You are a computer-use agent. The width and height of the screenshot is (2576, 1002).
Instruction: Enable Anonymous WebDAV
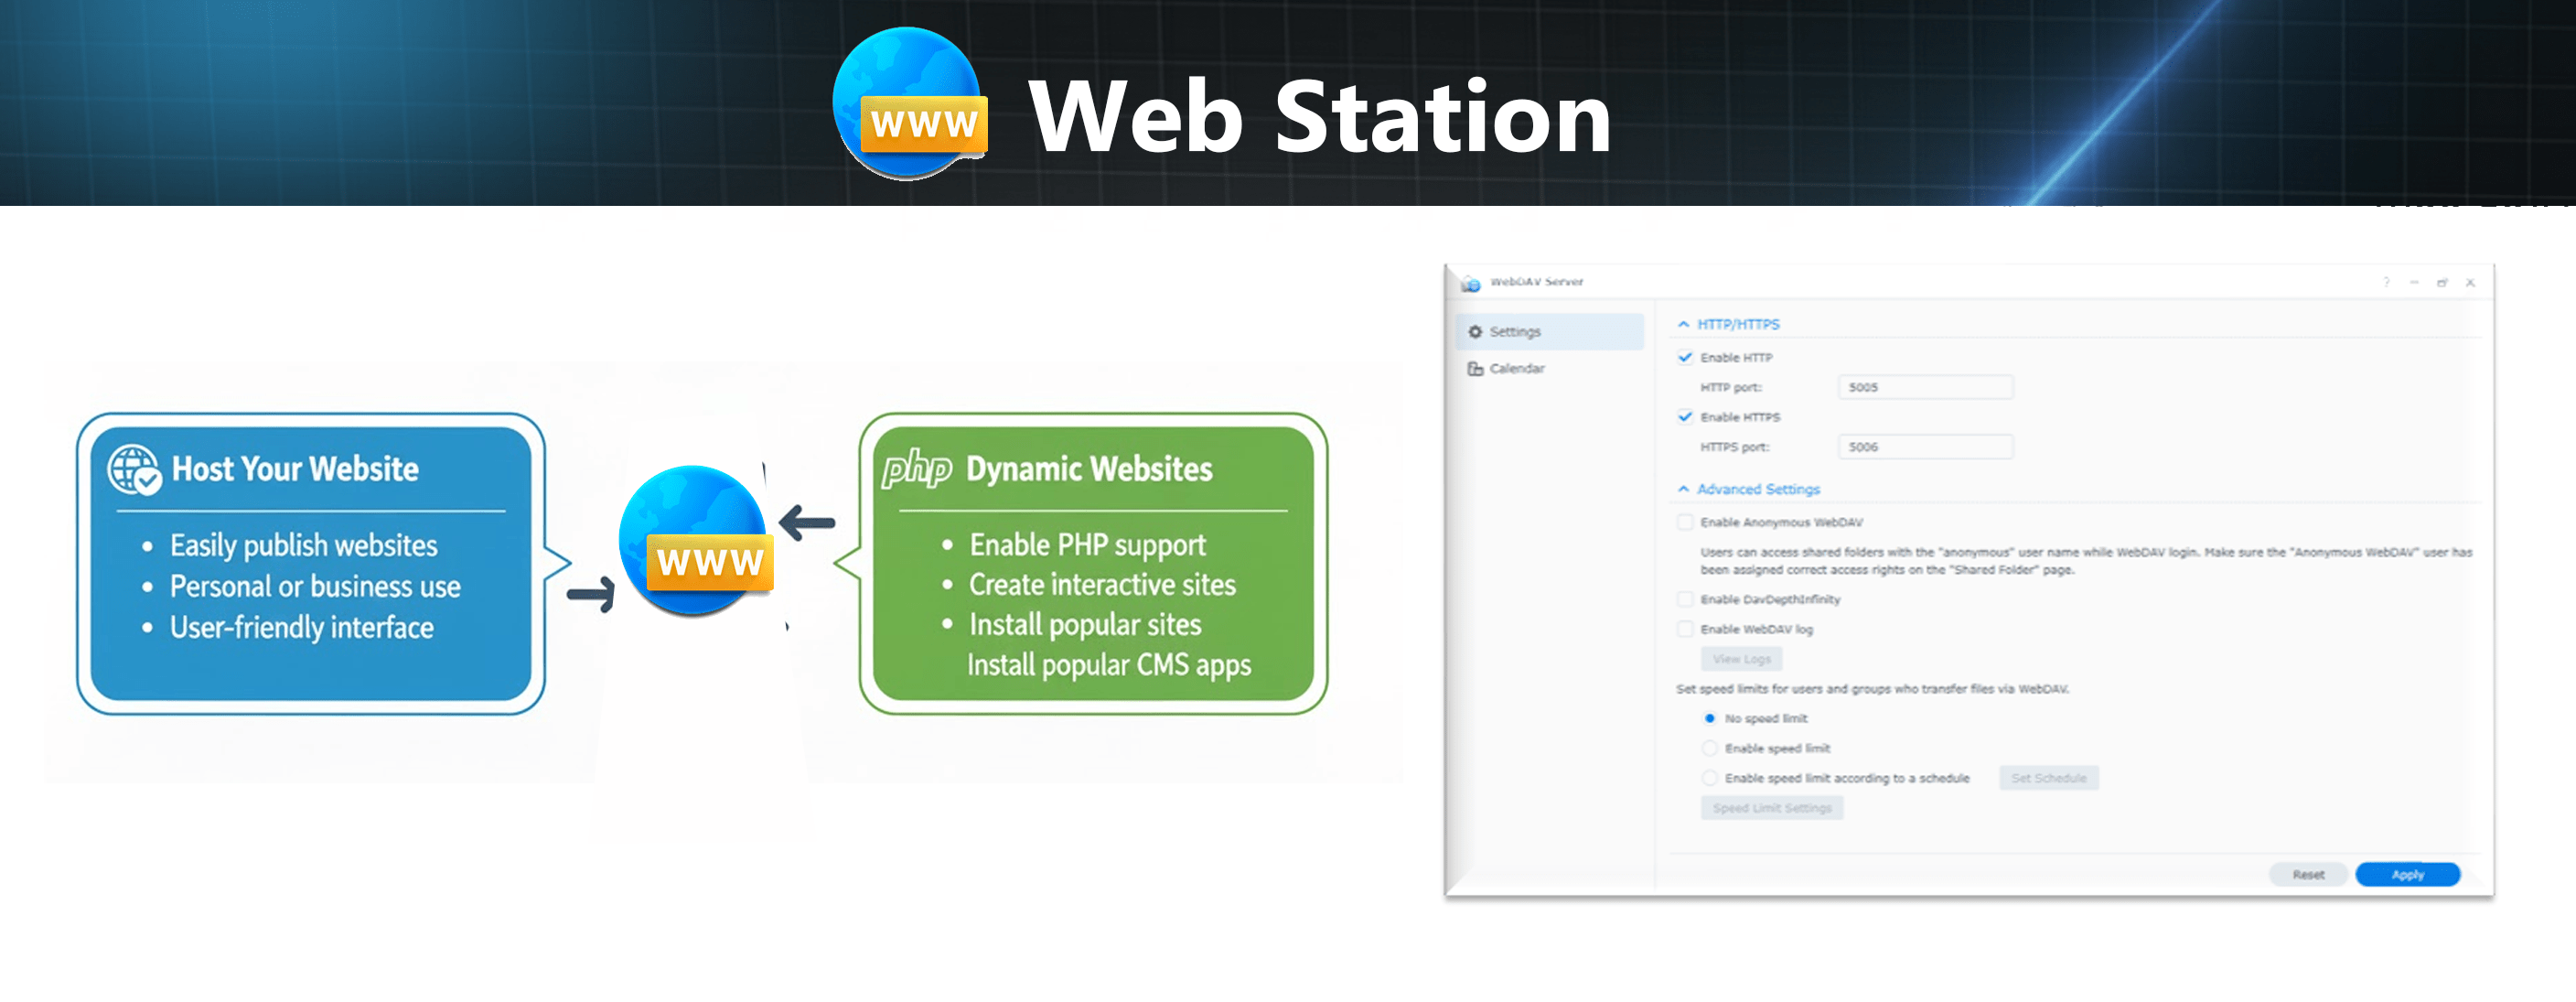point(1687,522)
